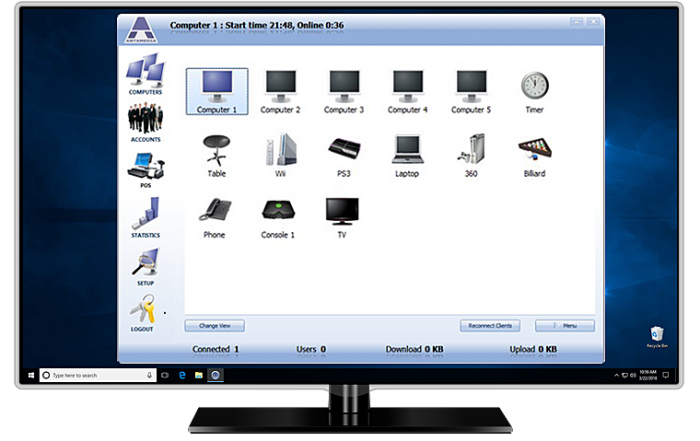The image size is (700, 441).
Task: Click the taskbar clock
Action: pos(648,375)
